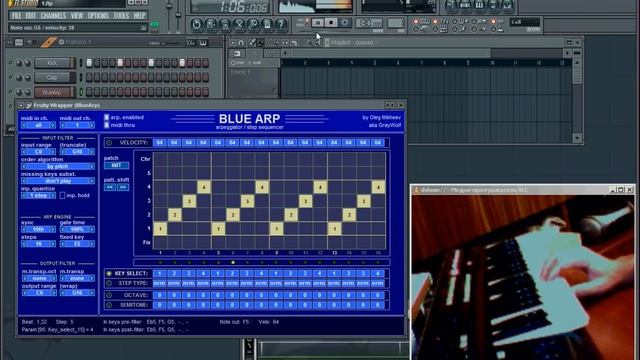Open the EDIT menu

[31, 16]
